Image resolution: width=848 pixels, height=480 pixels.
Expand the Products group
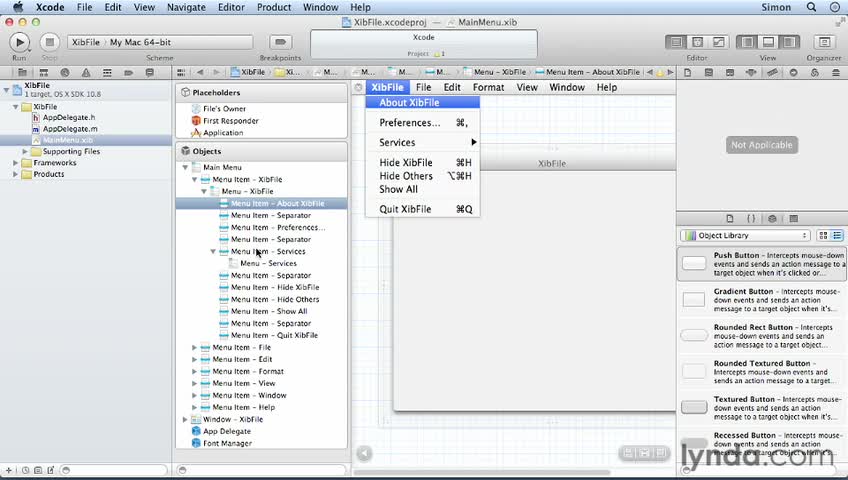coord(16,174)
